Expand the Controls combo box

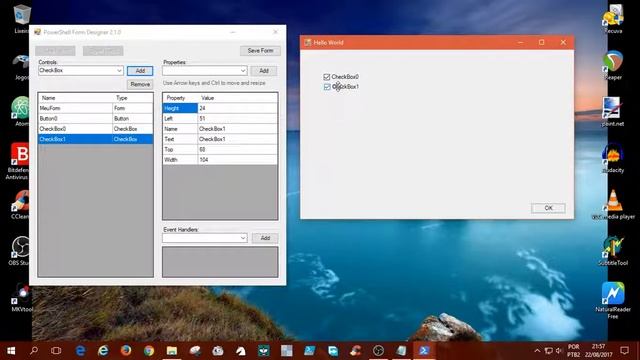point(119,71)
